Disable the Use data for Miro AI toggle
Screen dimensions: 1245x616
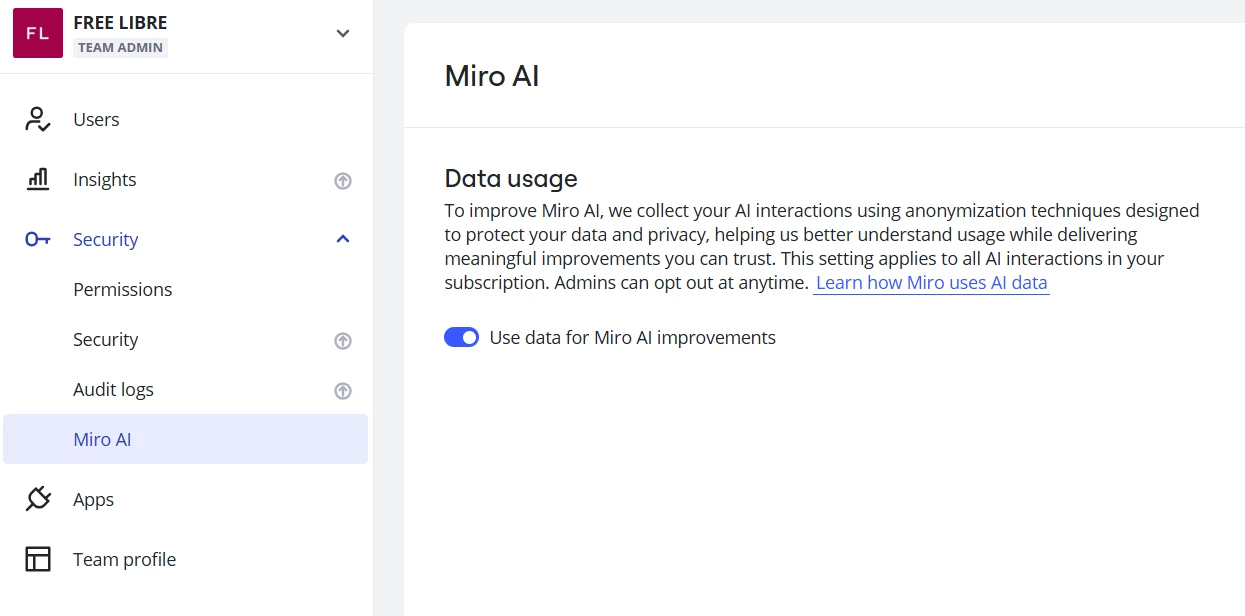click(x=462, y=338)
